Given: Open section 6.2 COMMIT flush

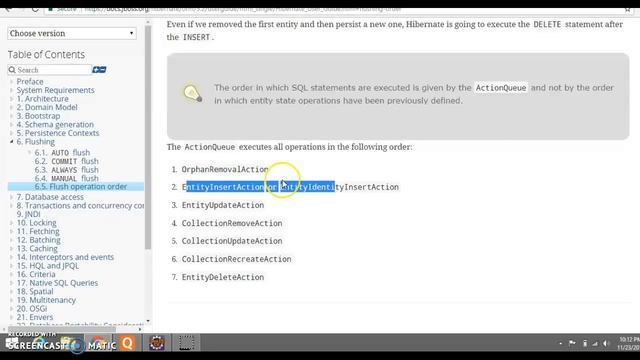Looking at the screenshot, I should (67, 161).
